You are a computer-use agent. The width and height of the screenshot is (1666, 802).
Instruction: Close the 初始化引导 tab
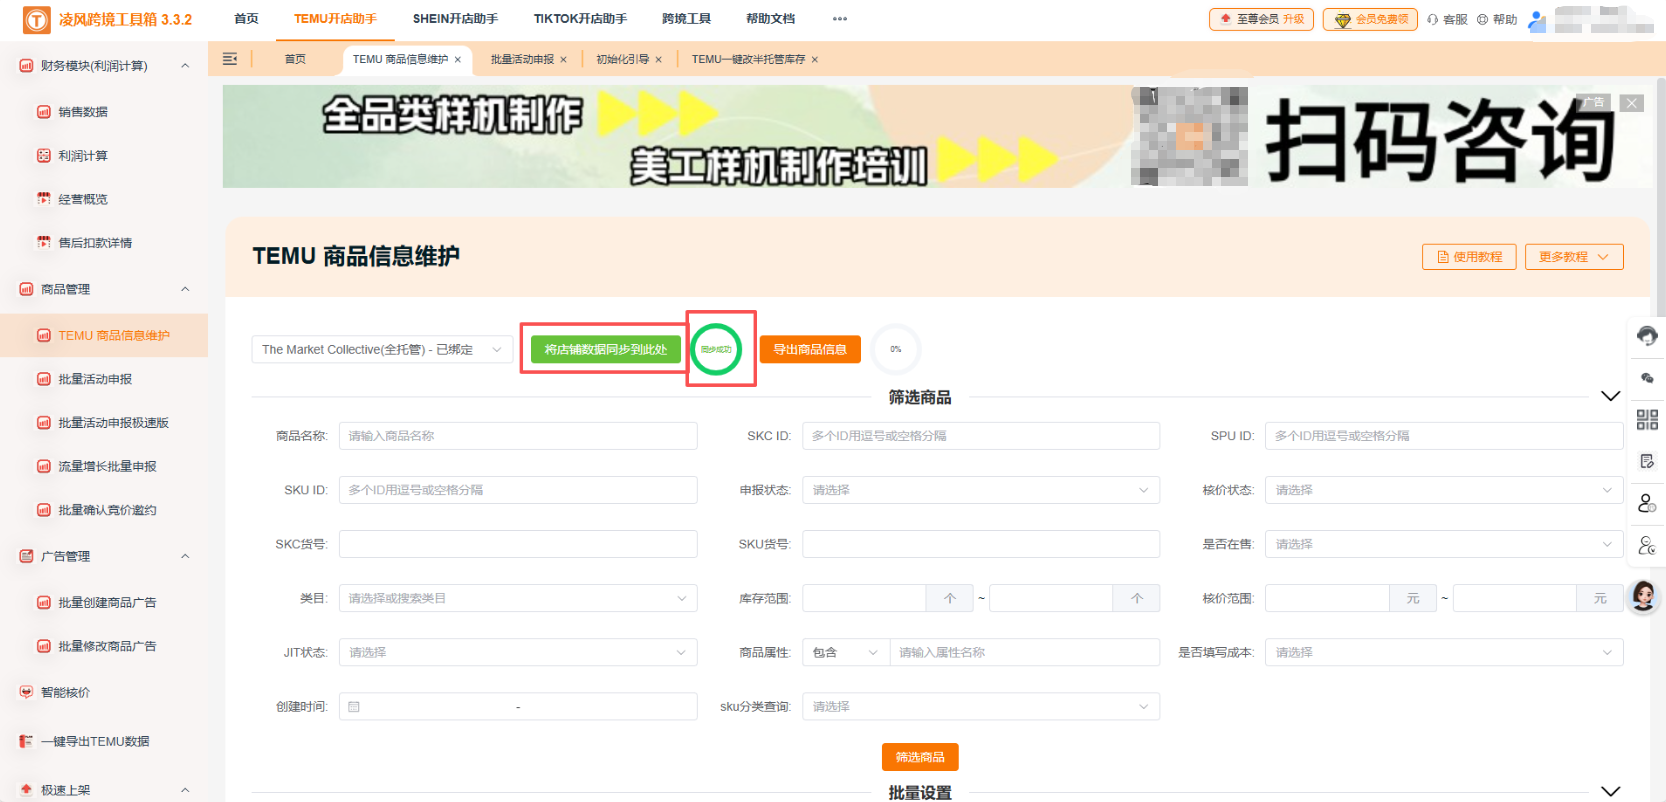point(658,60)
